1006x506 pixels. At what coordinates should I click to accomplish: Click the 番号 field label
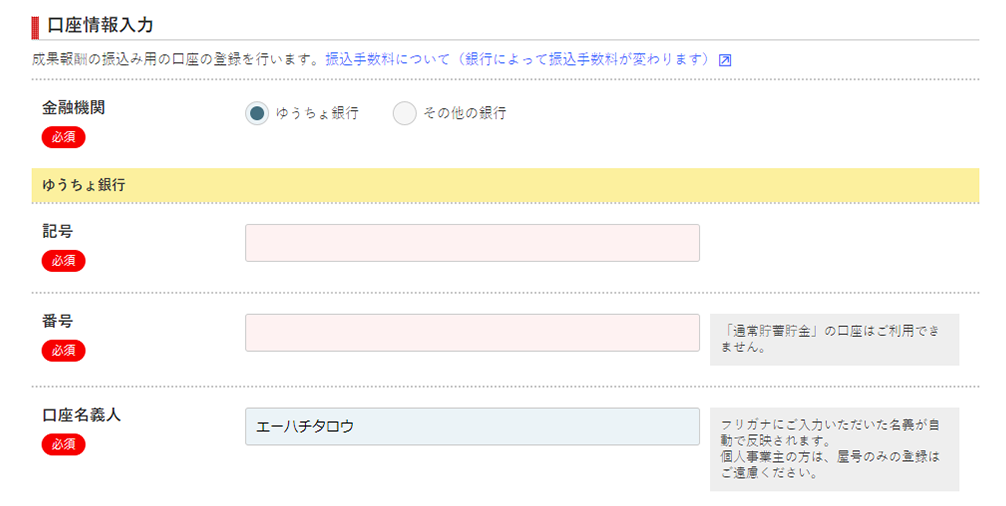58,321
